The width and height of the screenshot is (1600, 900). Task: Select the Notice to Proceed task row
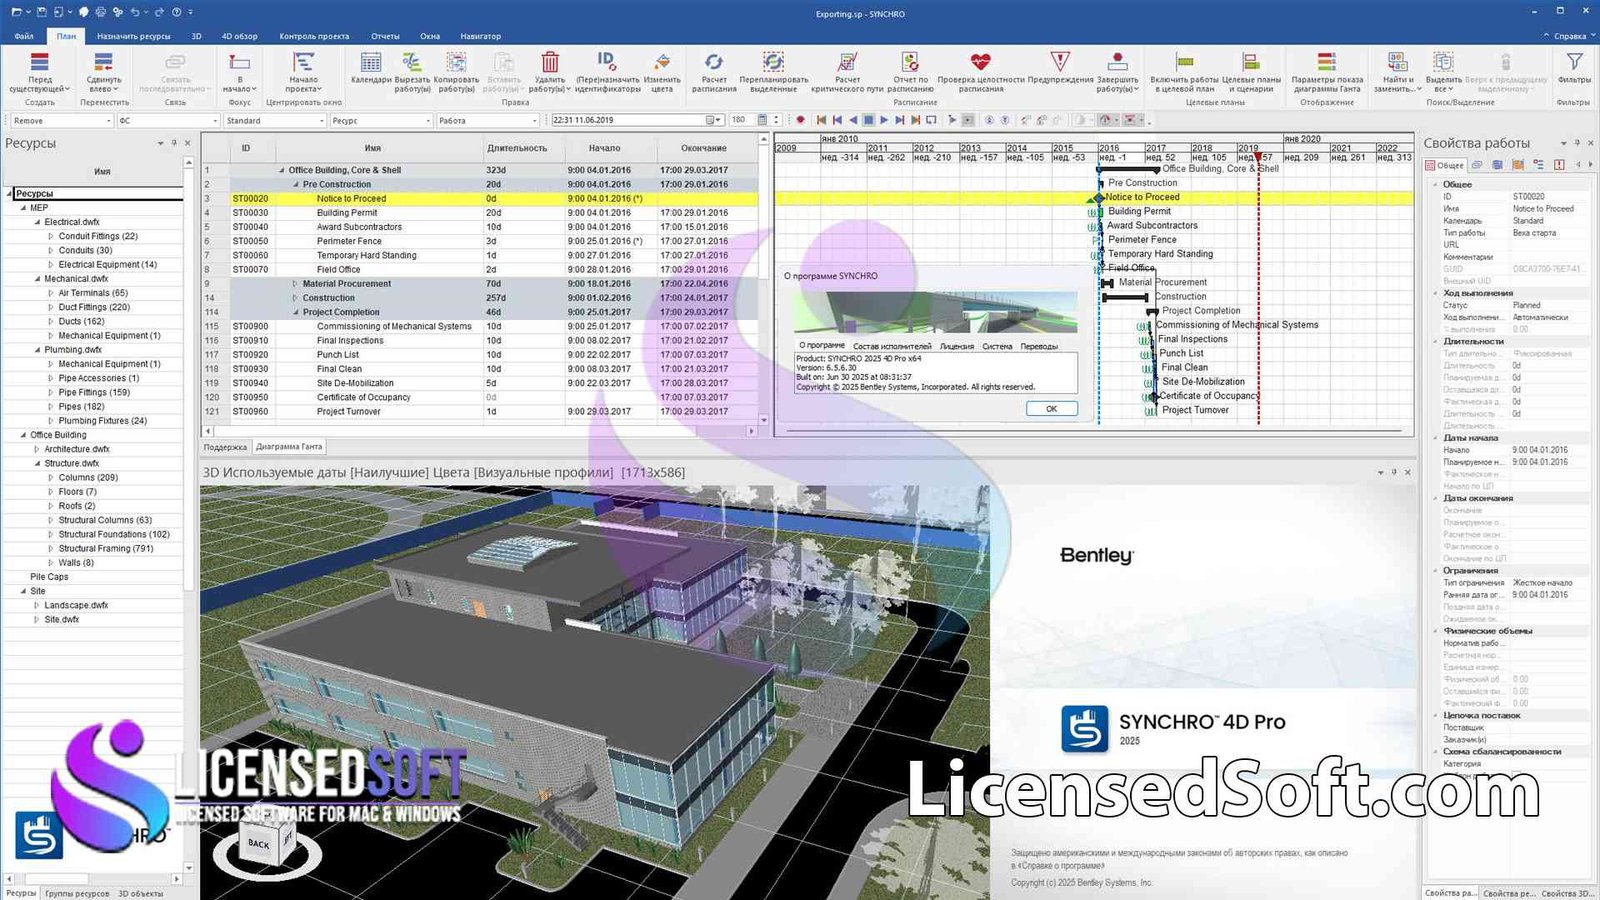click(480, 198)
